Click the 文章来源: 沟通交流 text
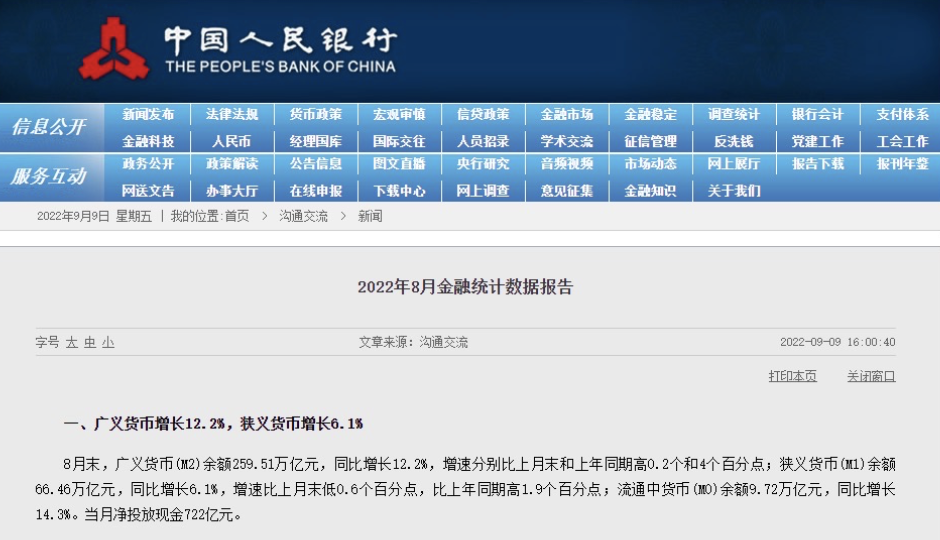940x540 pixels. 413,342
